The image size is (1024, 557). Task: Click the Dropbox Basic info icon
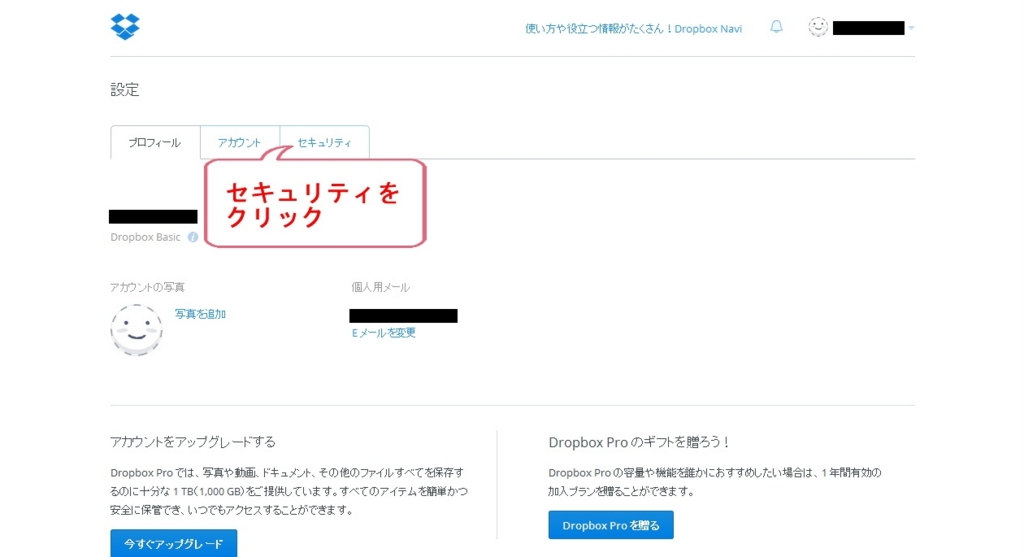(x=193, y=237)
